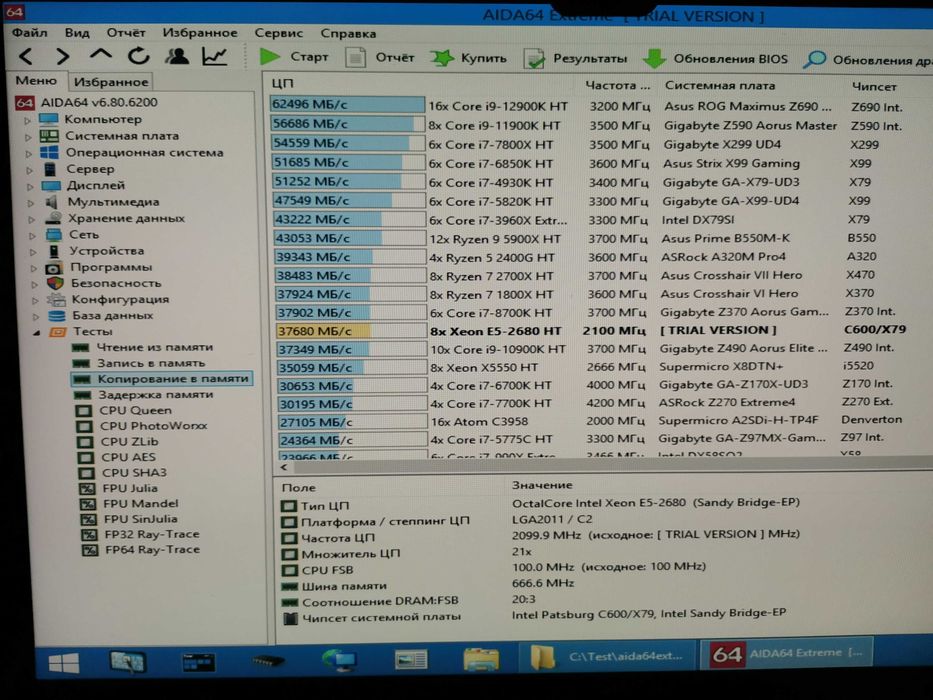933x700 pixels.
Task: Click the Back navigation arrow
Action: coord(27,57)
